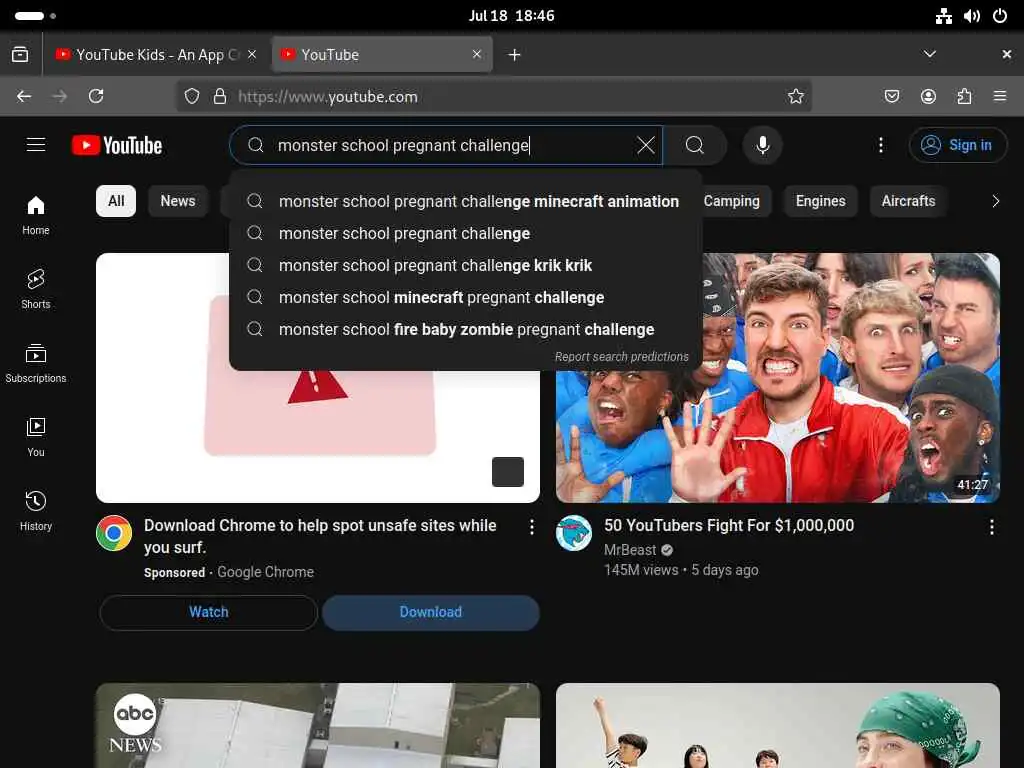Image resolution: width=1024 pixels, height=768 pixels.
Task: Select the Aircrafts filter chip
Action: (908, 201)
